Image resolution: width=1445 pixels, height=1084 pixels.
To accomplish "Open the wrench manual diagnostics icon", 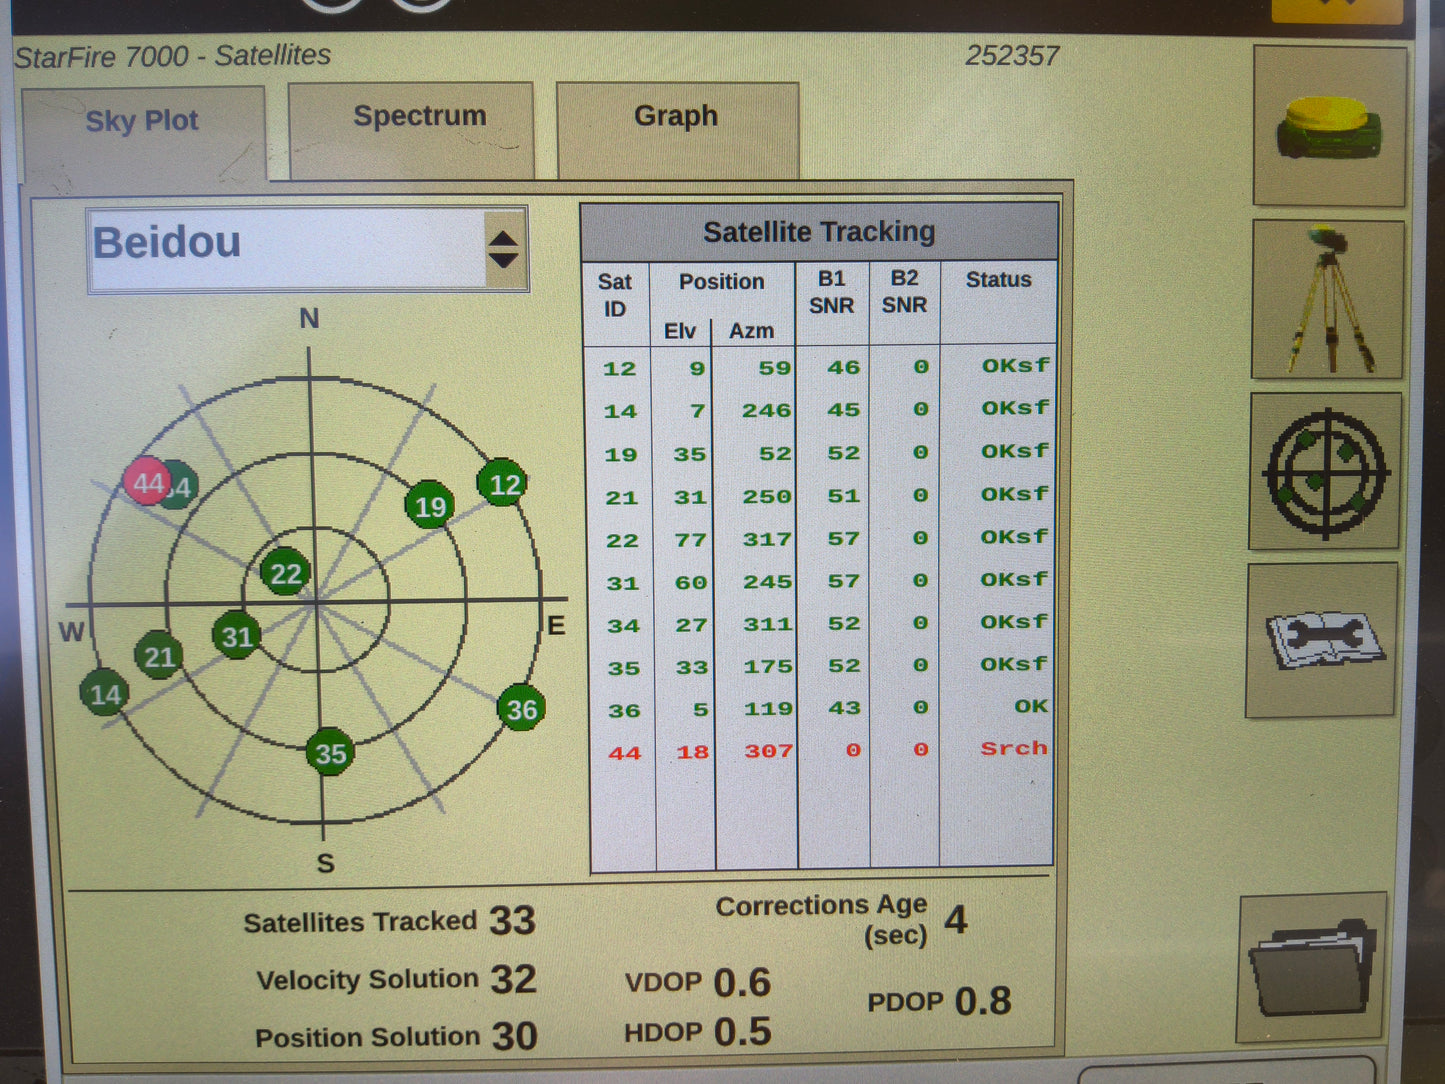I will tap(1322, 640).
